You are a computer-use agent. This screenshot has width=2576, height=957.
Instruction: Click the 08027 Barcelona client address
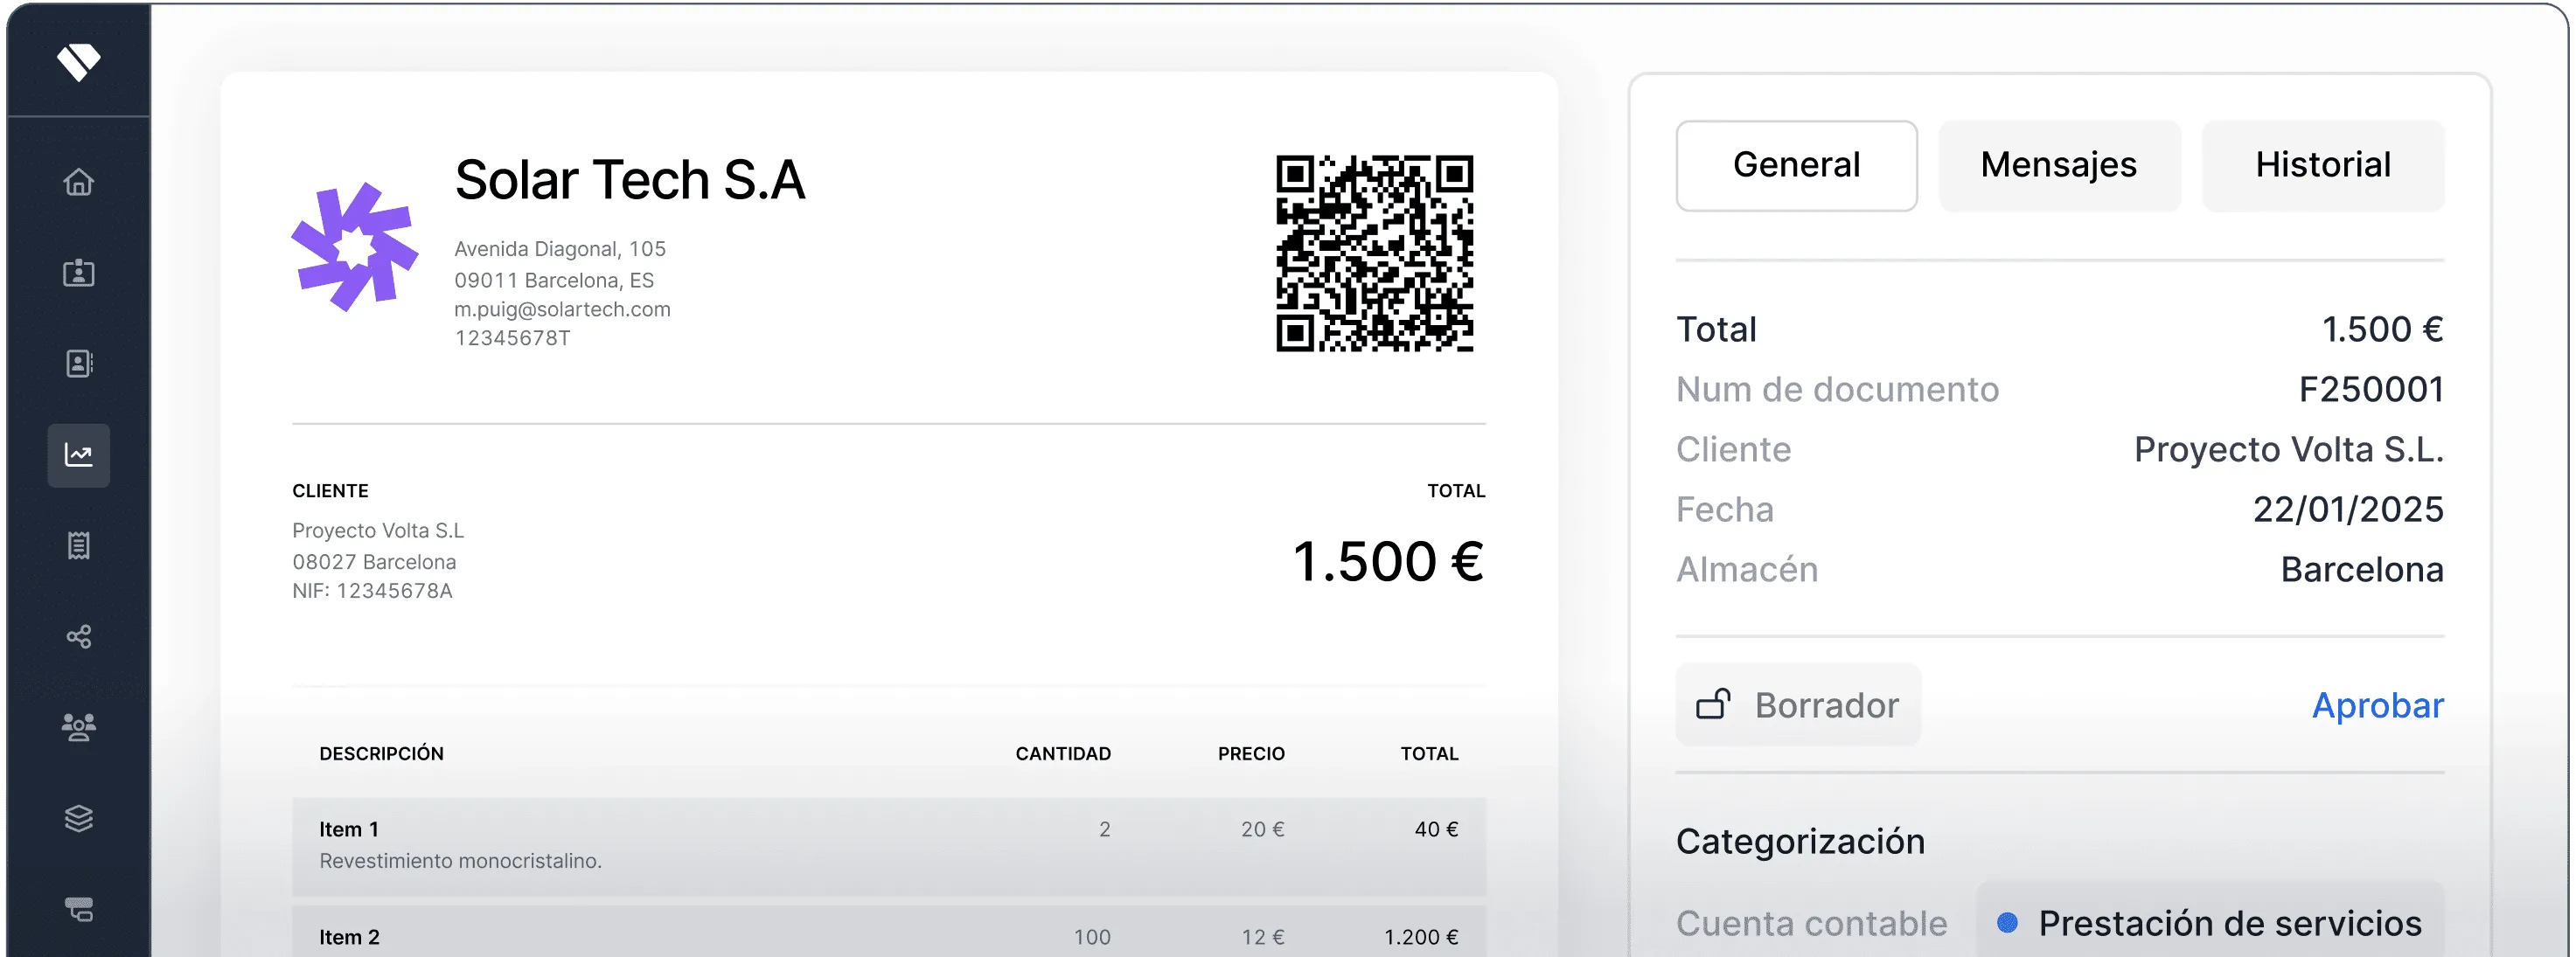(374, 562)
